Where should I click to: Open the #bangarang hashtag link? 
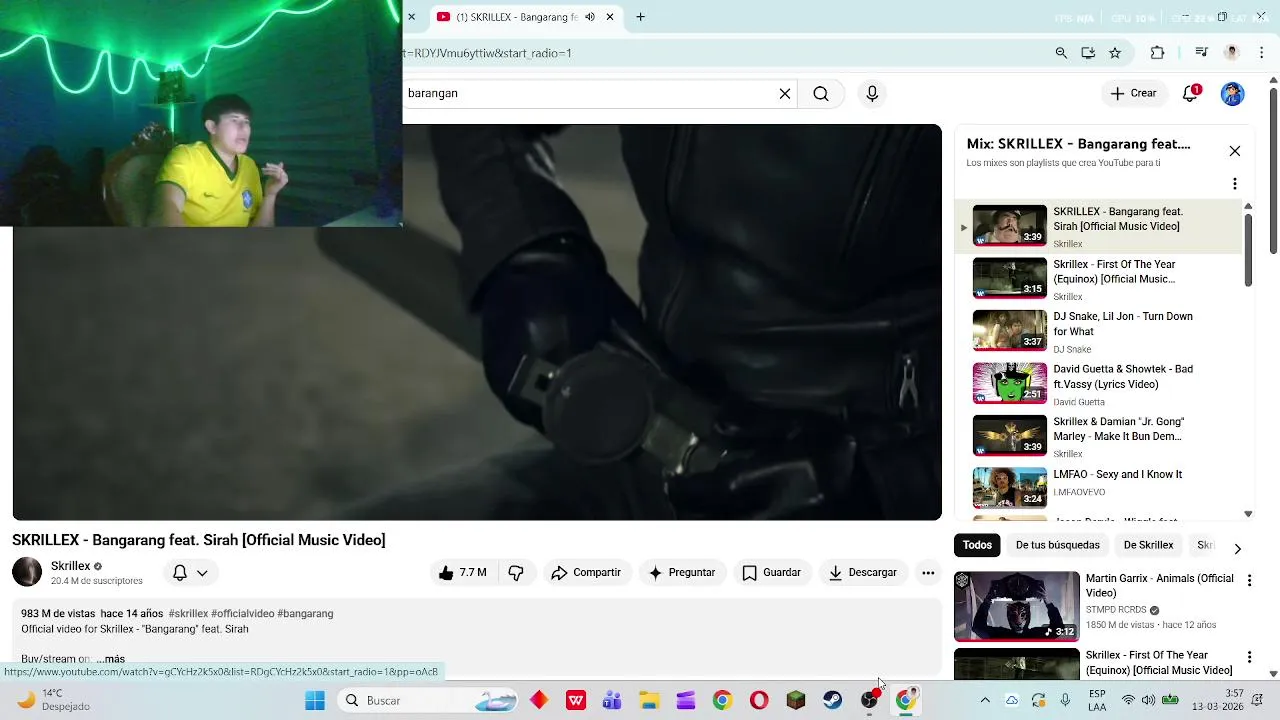click(x=305, y=614)
